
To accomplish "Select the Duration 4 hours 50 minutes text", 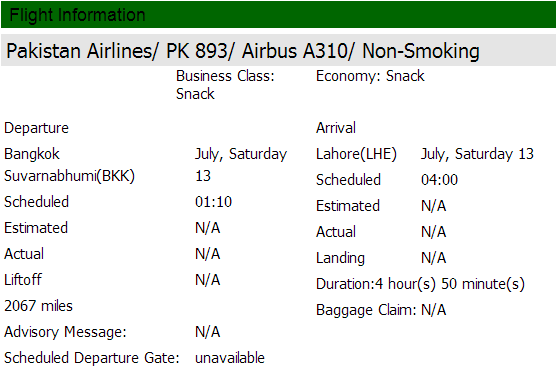I will pyautogui.click(x=420, y=284).
